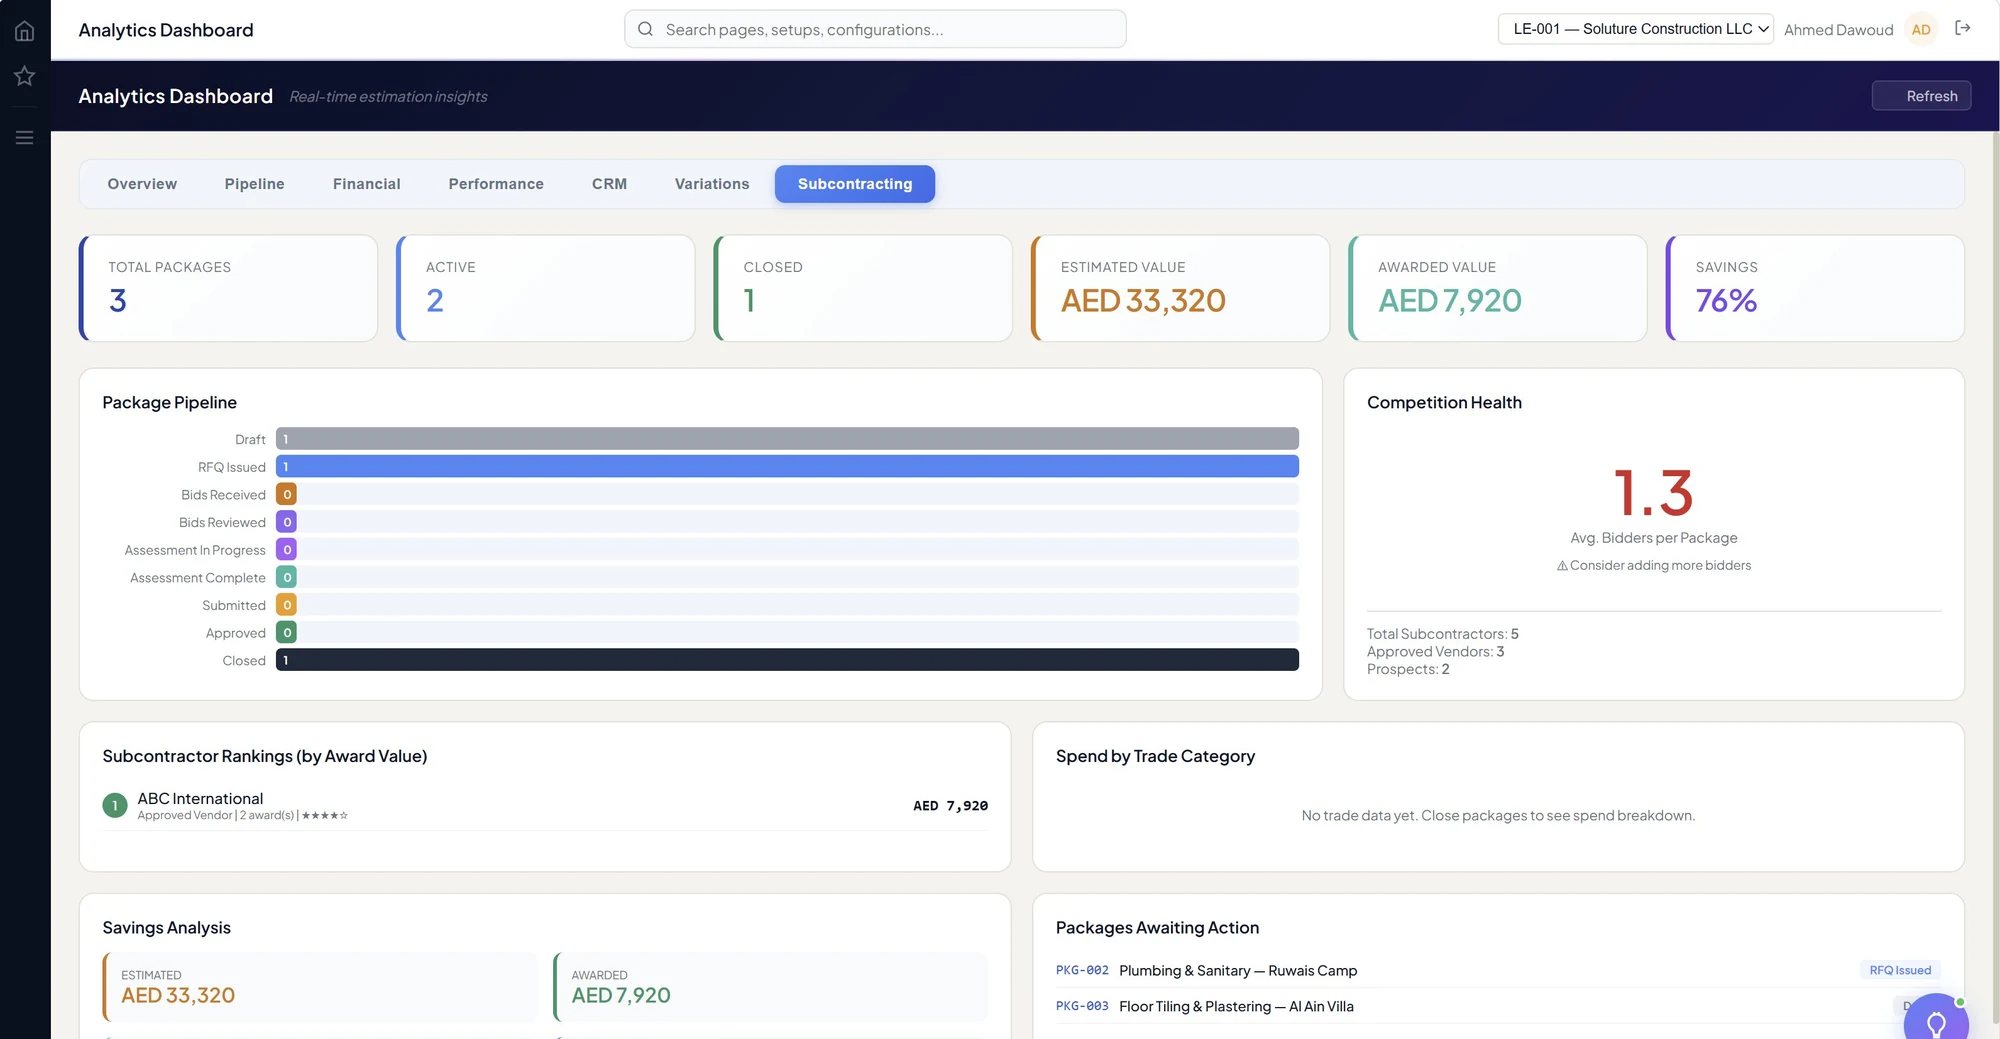This screenshot has width=2000, height=1039.
Task: Click the Competition Health heading
Action: pos(1444,403)
